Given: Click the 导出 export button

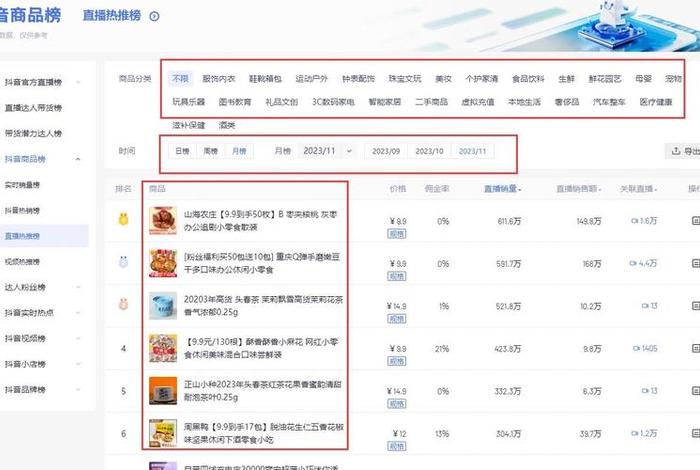Looking at the screenshot, I should click(683, 151).
